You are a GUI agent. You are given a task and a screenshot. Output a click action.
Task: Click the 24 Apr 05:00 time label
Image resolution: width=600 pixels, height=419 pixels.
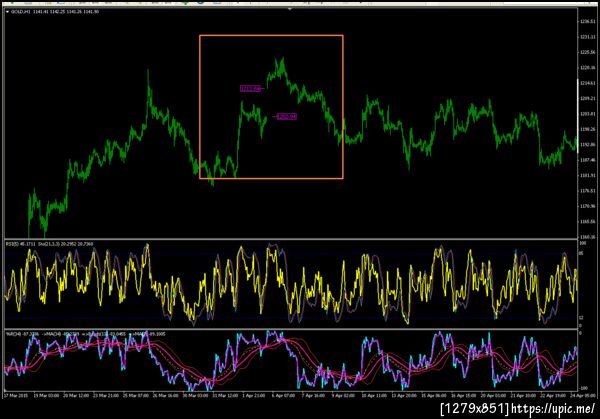pyautogui.click(x=582, y=396)
